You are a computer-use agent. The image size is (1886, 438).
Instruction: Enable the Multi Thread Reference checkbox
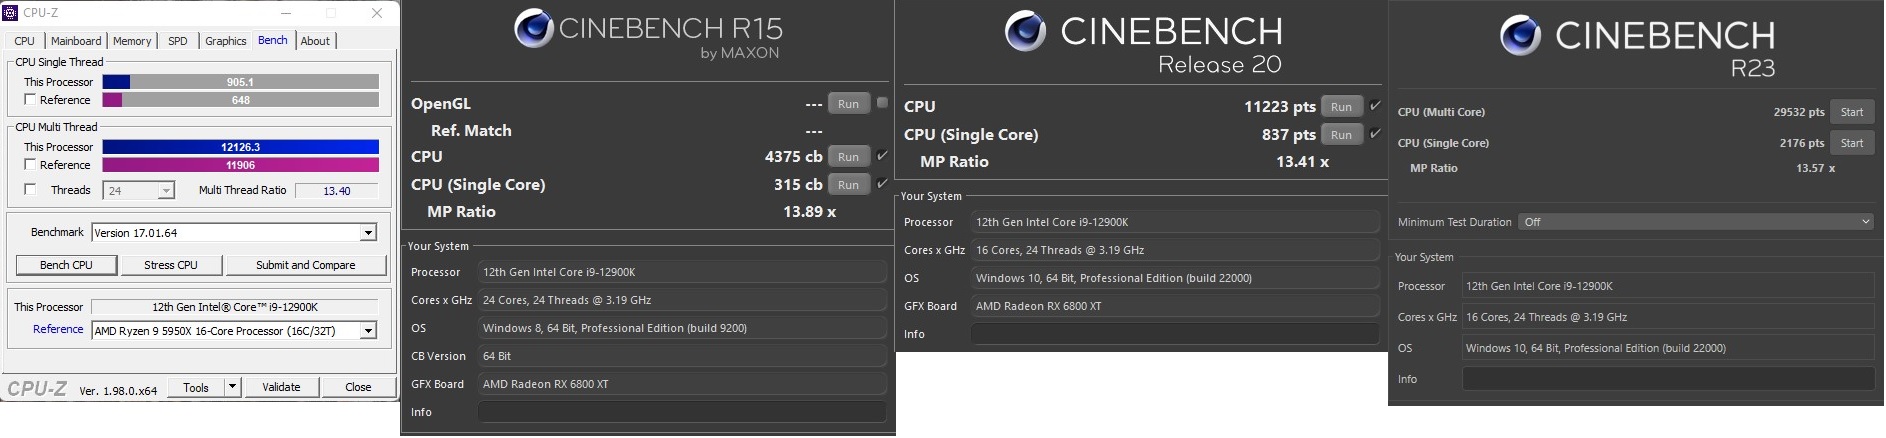tap(30, 165)
